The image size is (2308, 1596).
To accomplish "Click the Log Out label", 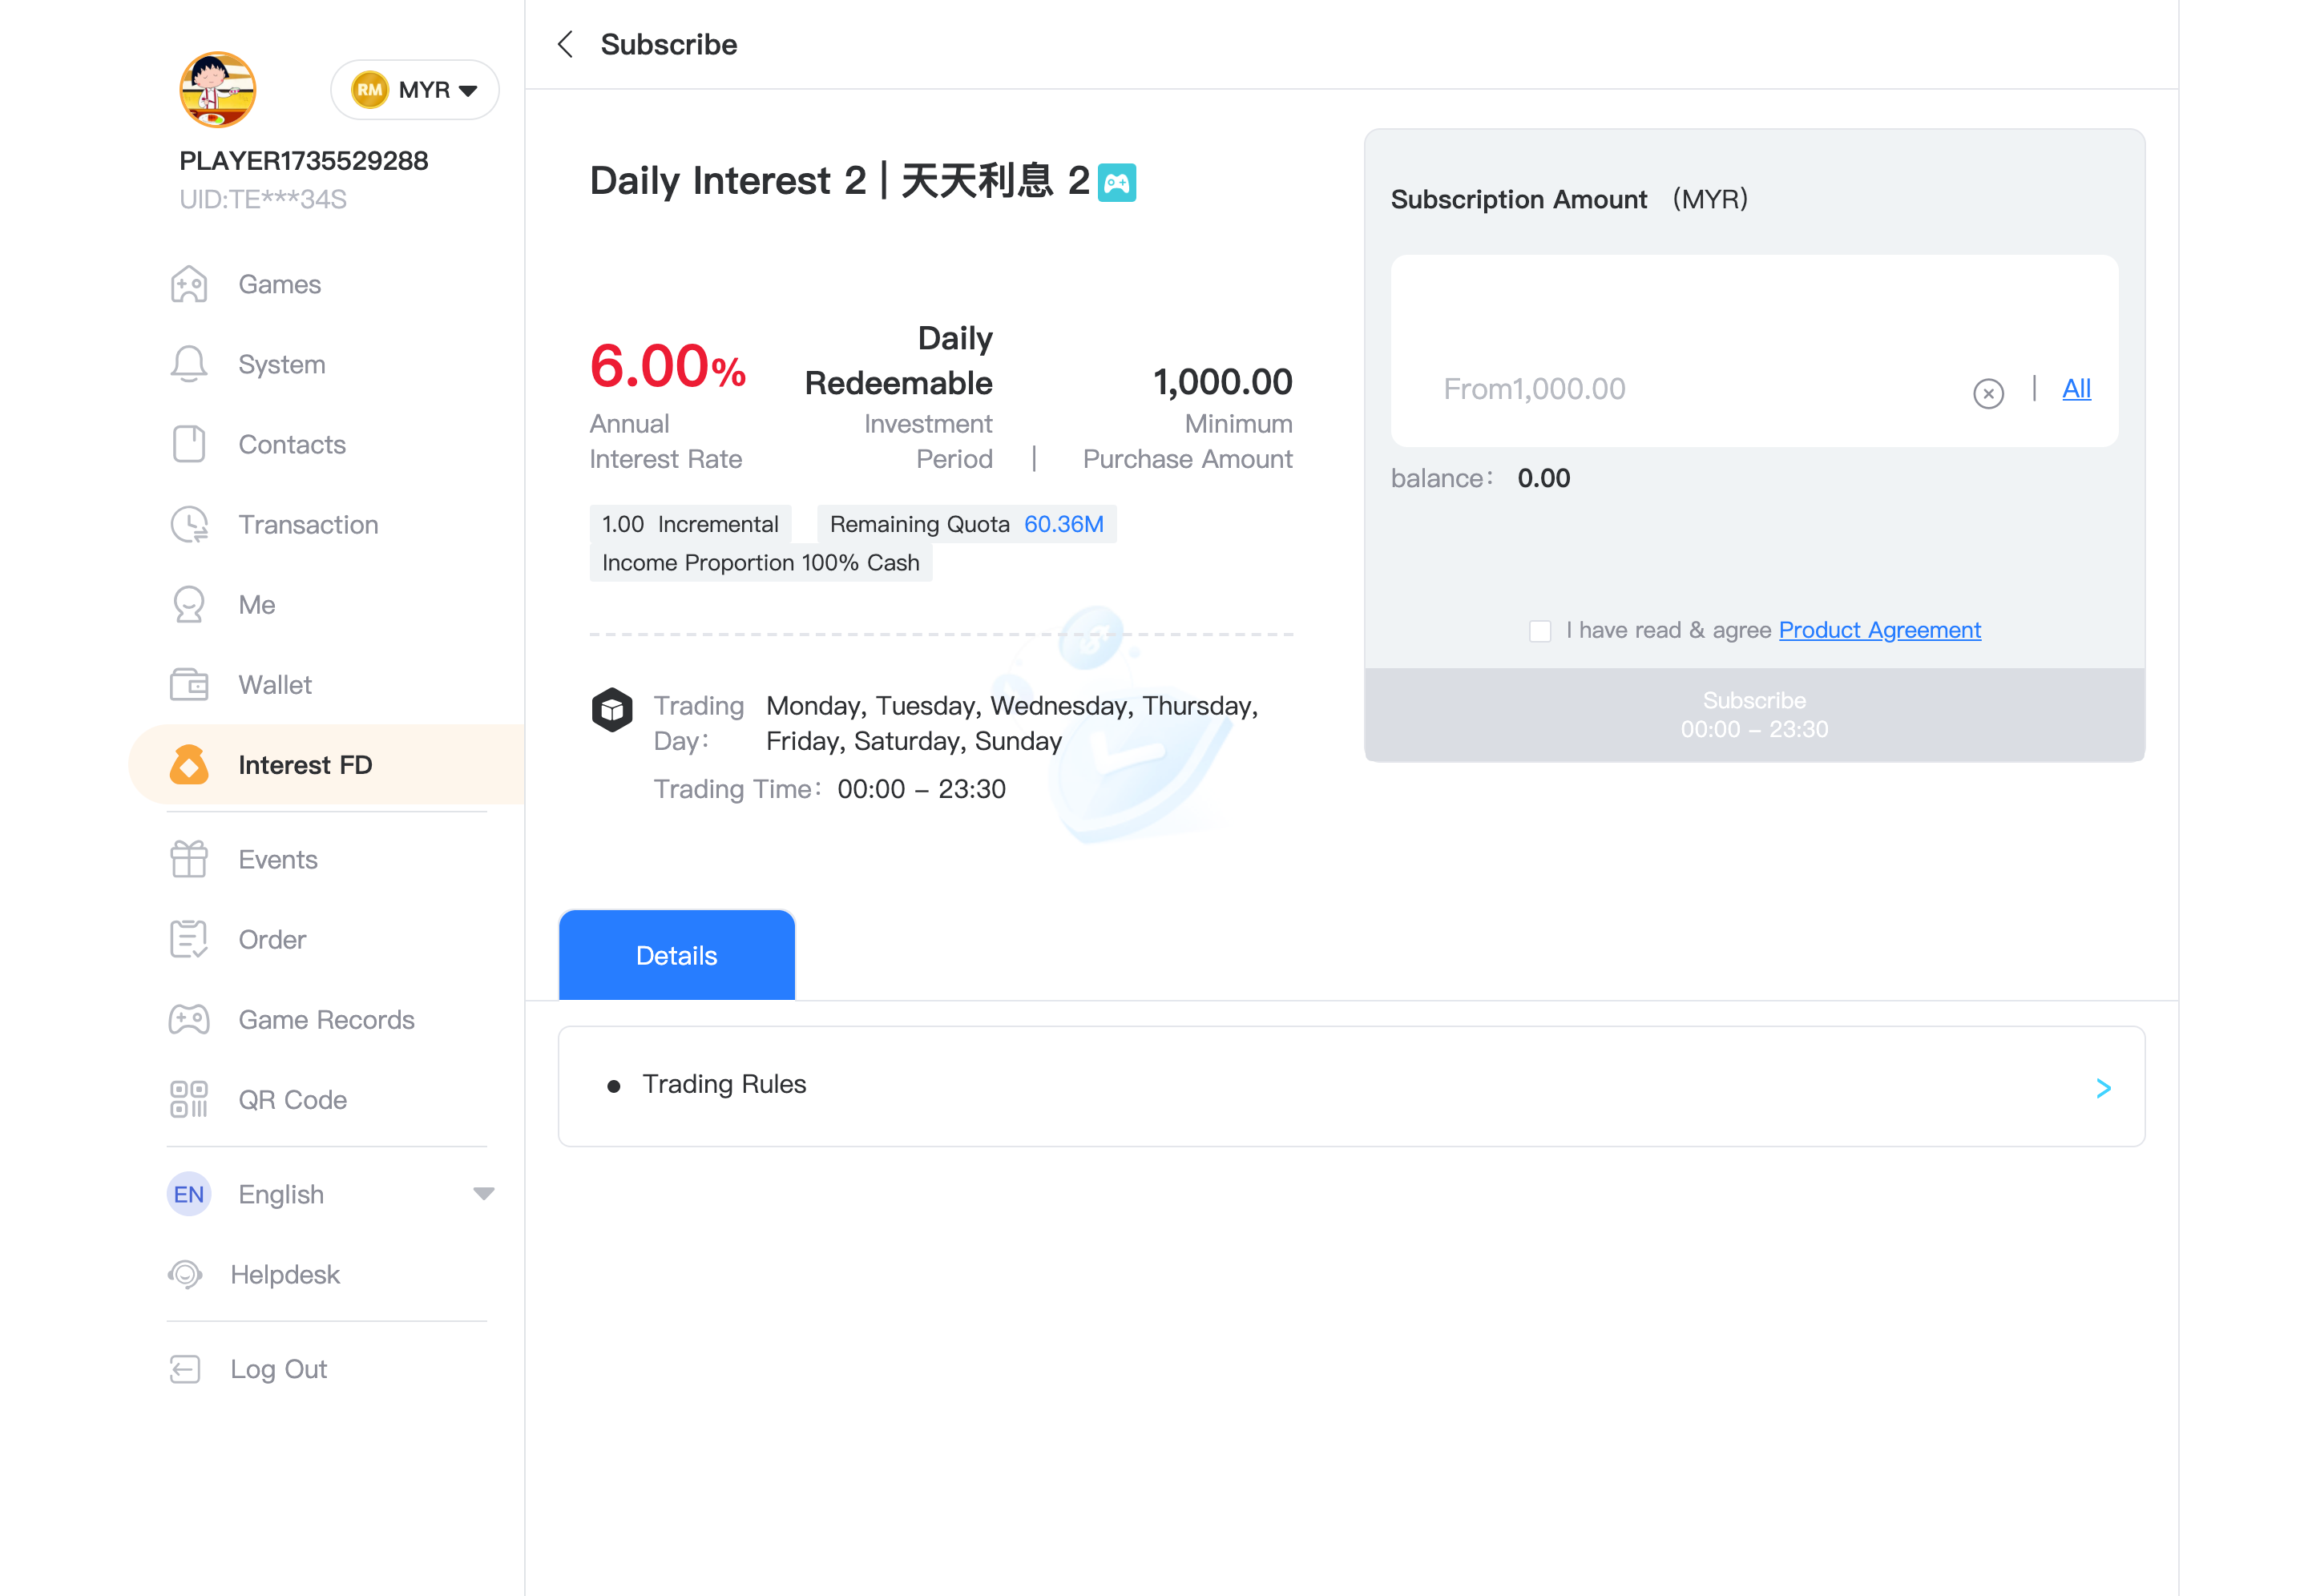I will coord(279,1369).
